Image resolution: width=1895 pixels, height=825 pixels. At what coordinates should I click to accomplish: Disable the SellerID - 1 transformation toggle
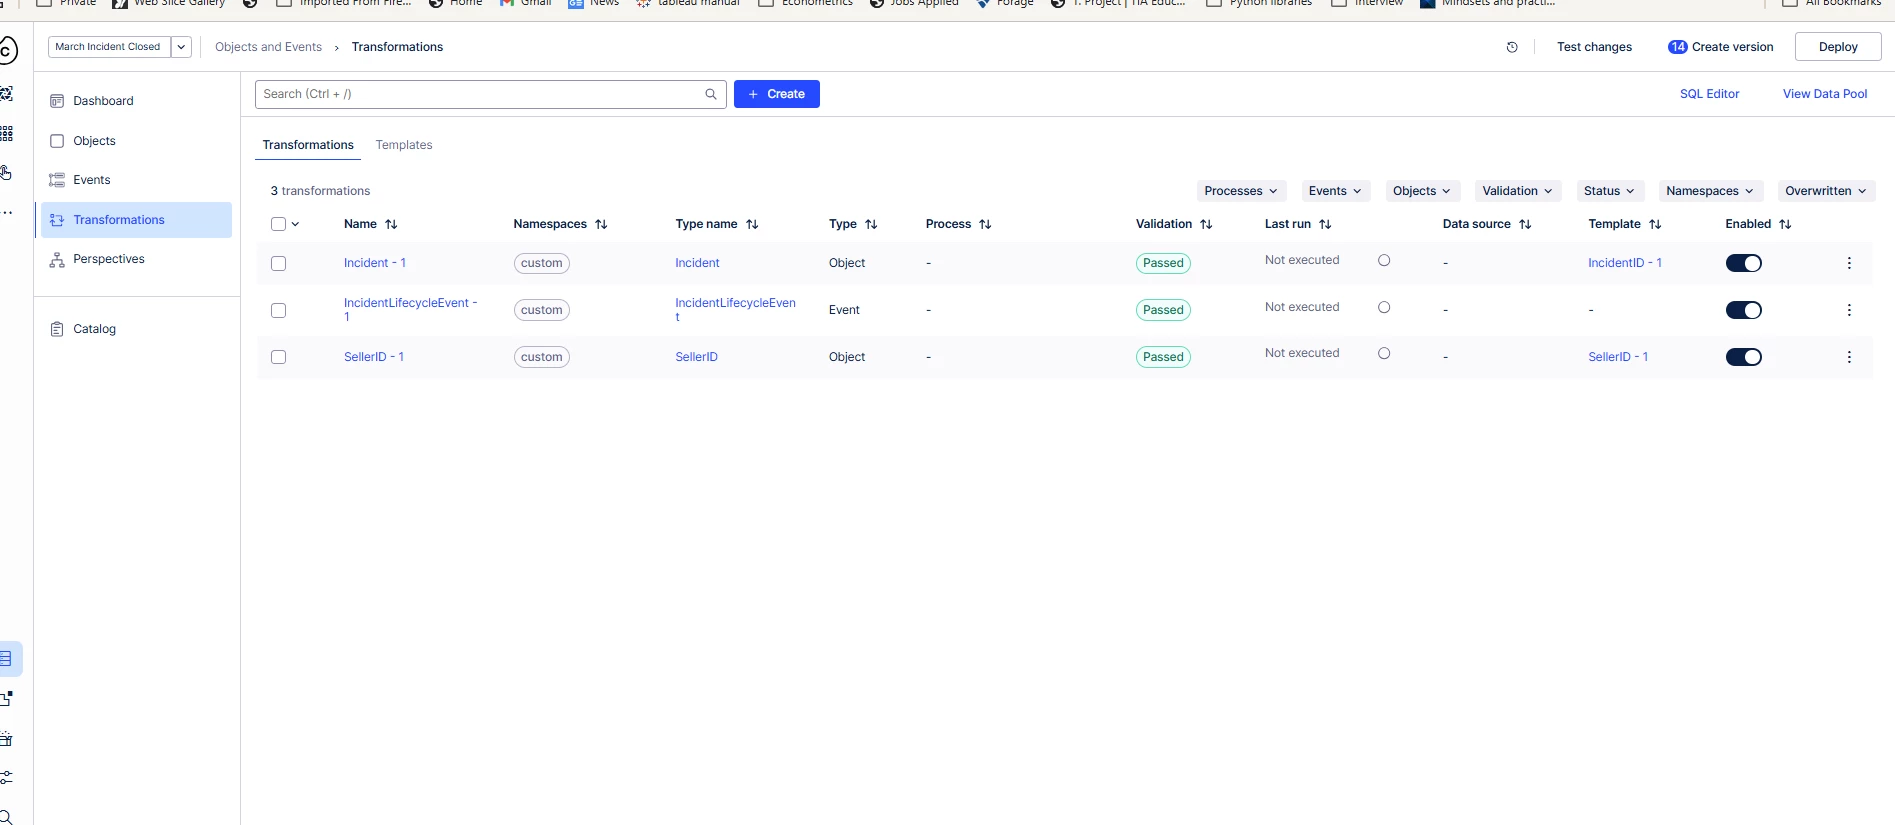(x=1744, y=357)
